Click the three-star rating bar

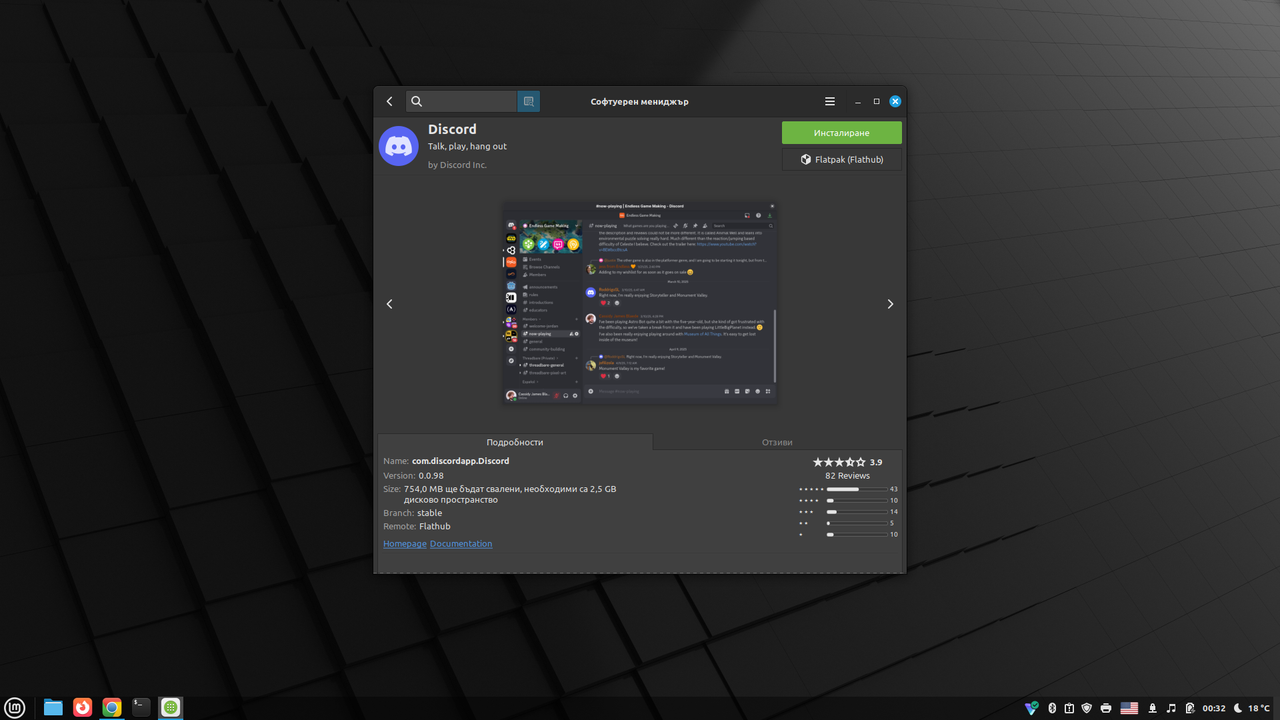(857, 512)
